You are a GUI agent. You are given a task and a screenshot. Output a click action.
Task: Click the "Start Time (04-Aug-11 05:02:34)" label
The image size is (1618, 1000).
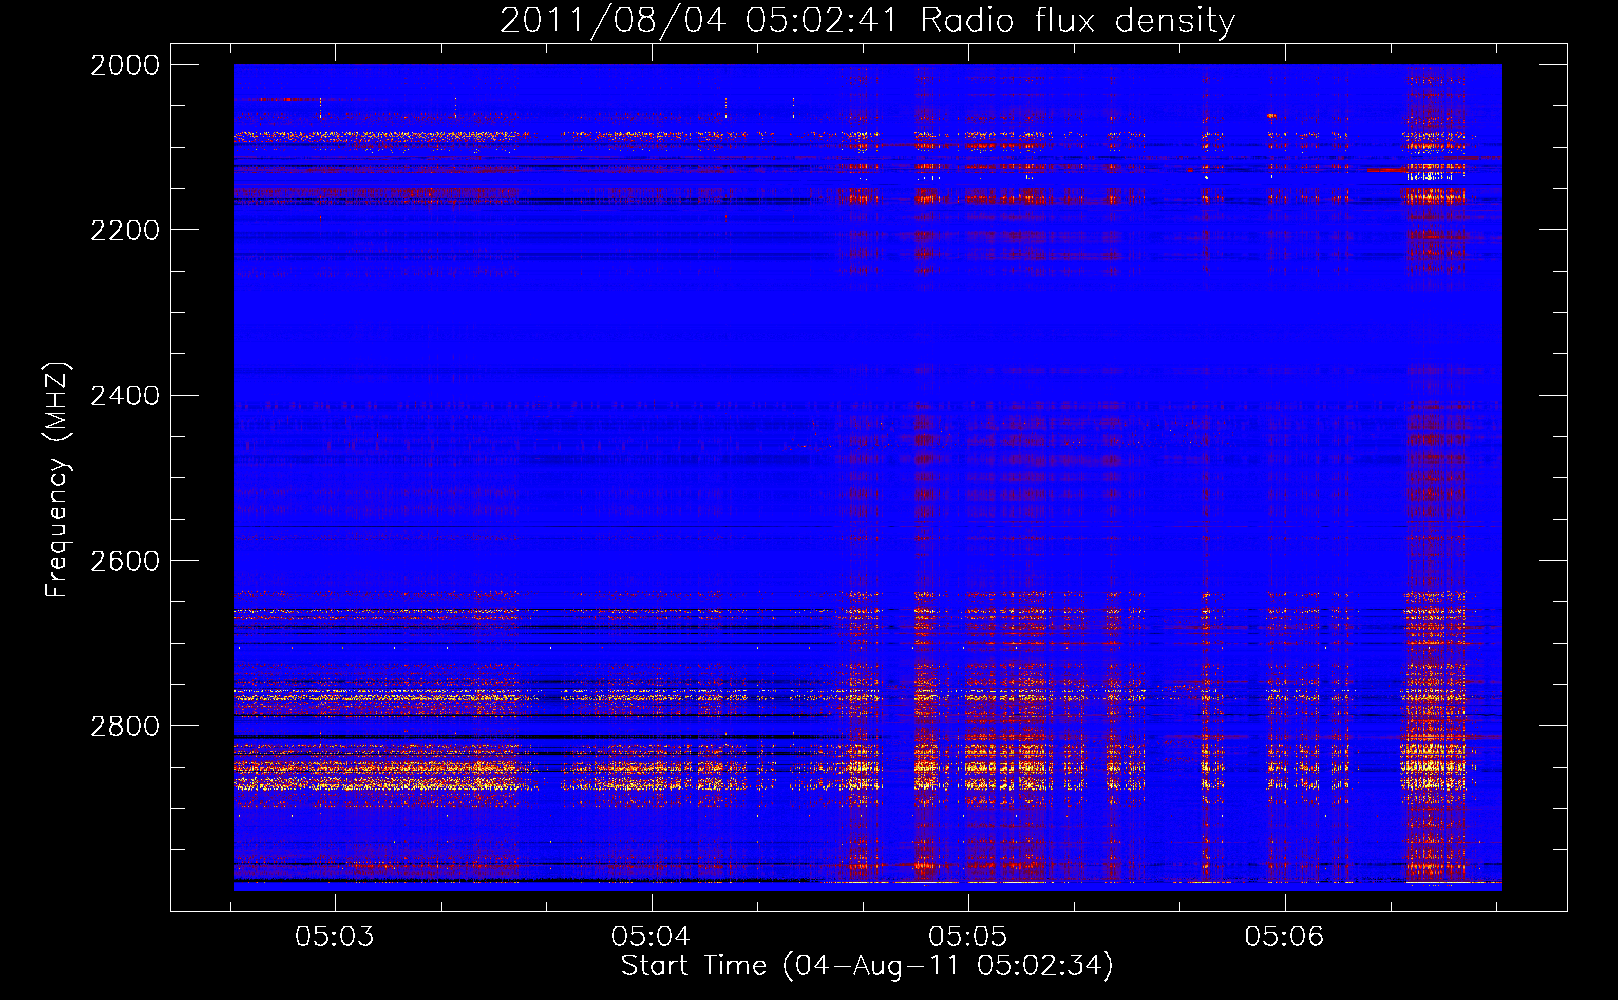867,966
